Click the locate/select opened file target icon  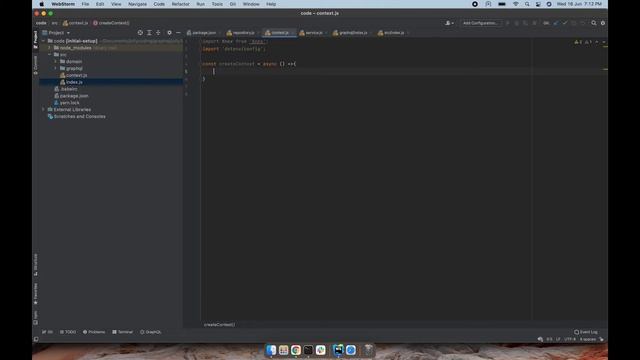[140, 33]
